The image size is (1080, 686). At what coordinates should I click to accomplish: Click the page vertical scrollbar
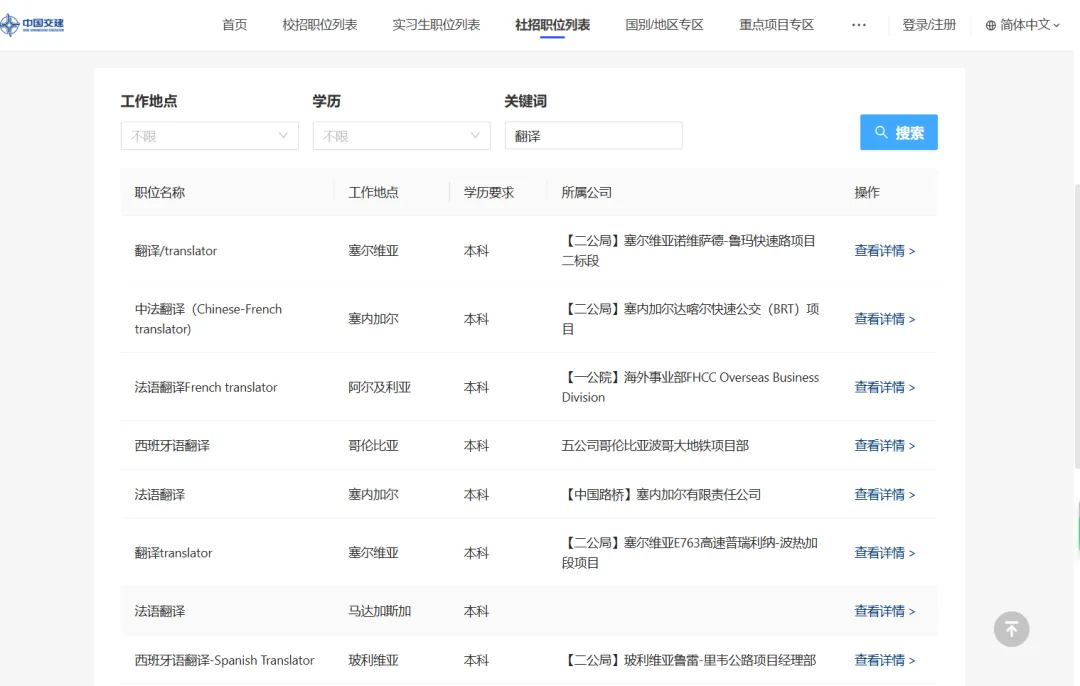click(1077, 327)
